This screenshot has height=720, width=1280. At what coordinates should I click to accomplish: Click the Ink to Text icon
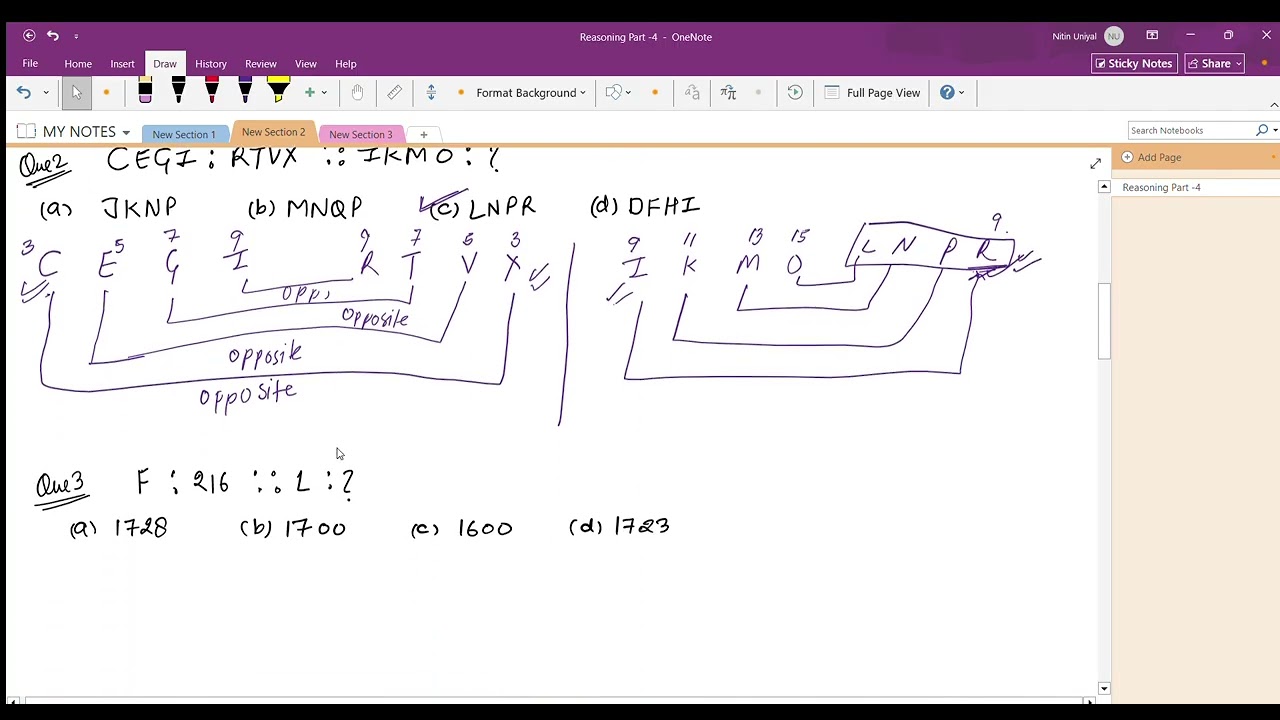click(x=692, y=93)
